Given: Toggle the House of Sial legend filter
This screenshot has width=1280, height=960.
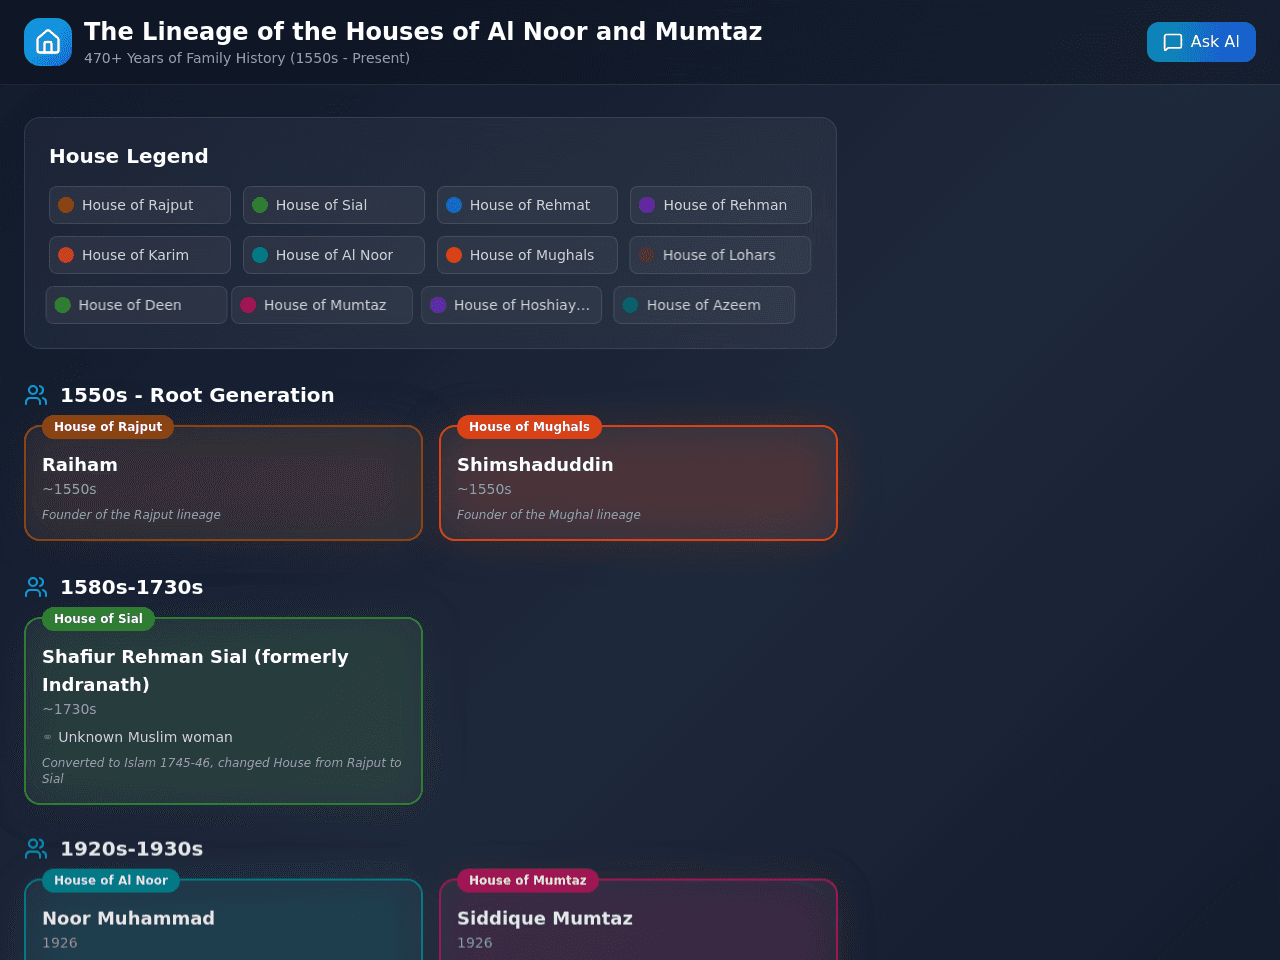Looking at the screenshot, I should tap(334, 205).
